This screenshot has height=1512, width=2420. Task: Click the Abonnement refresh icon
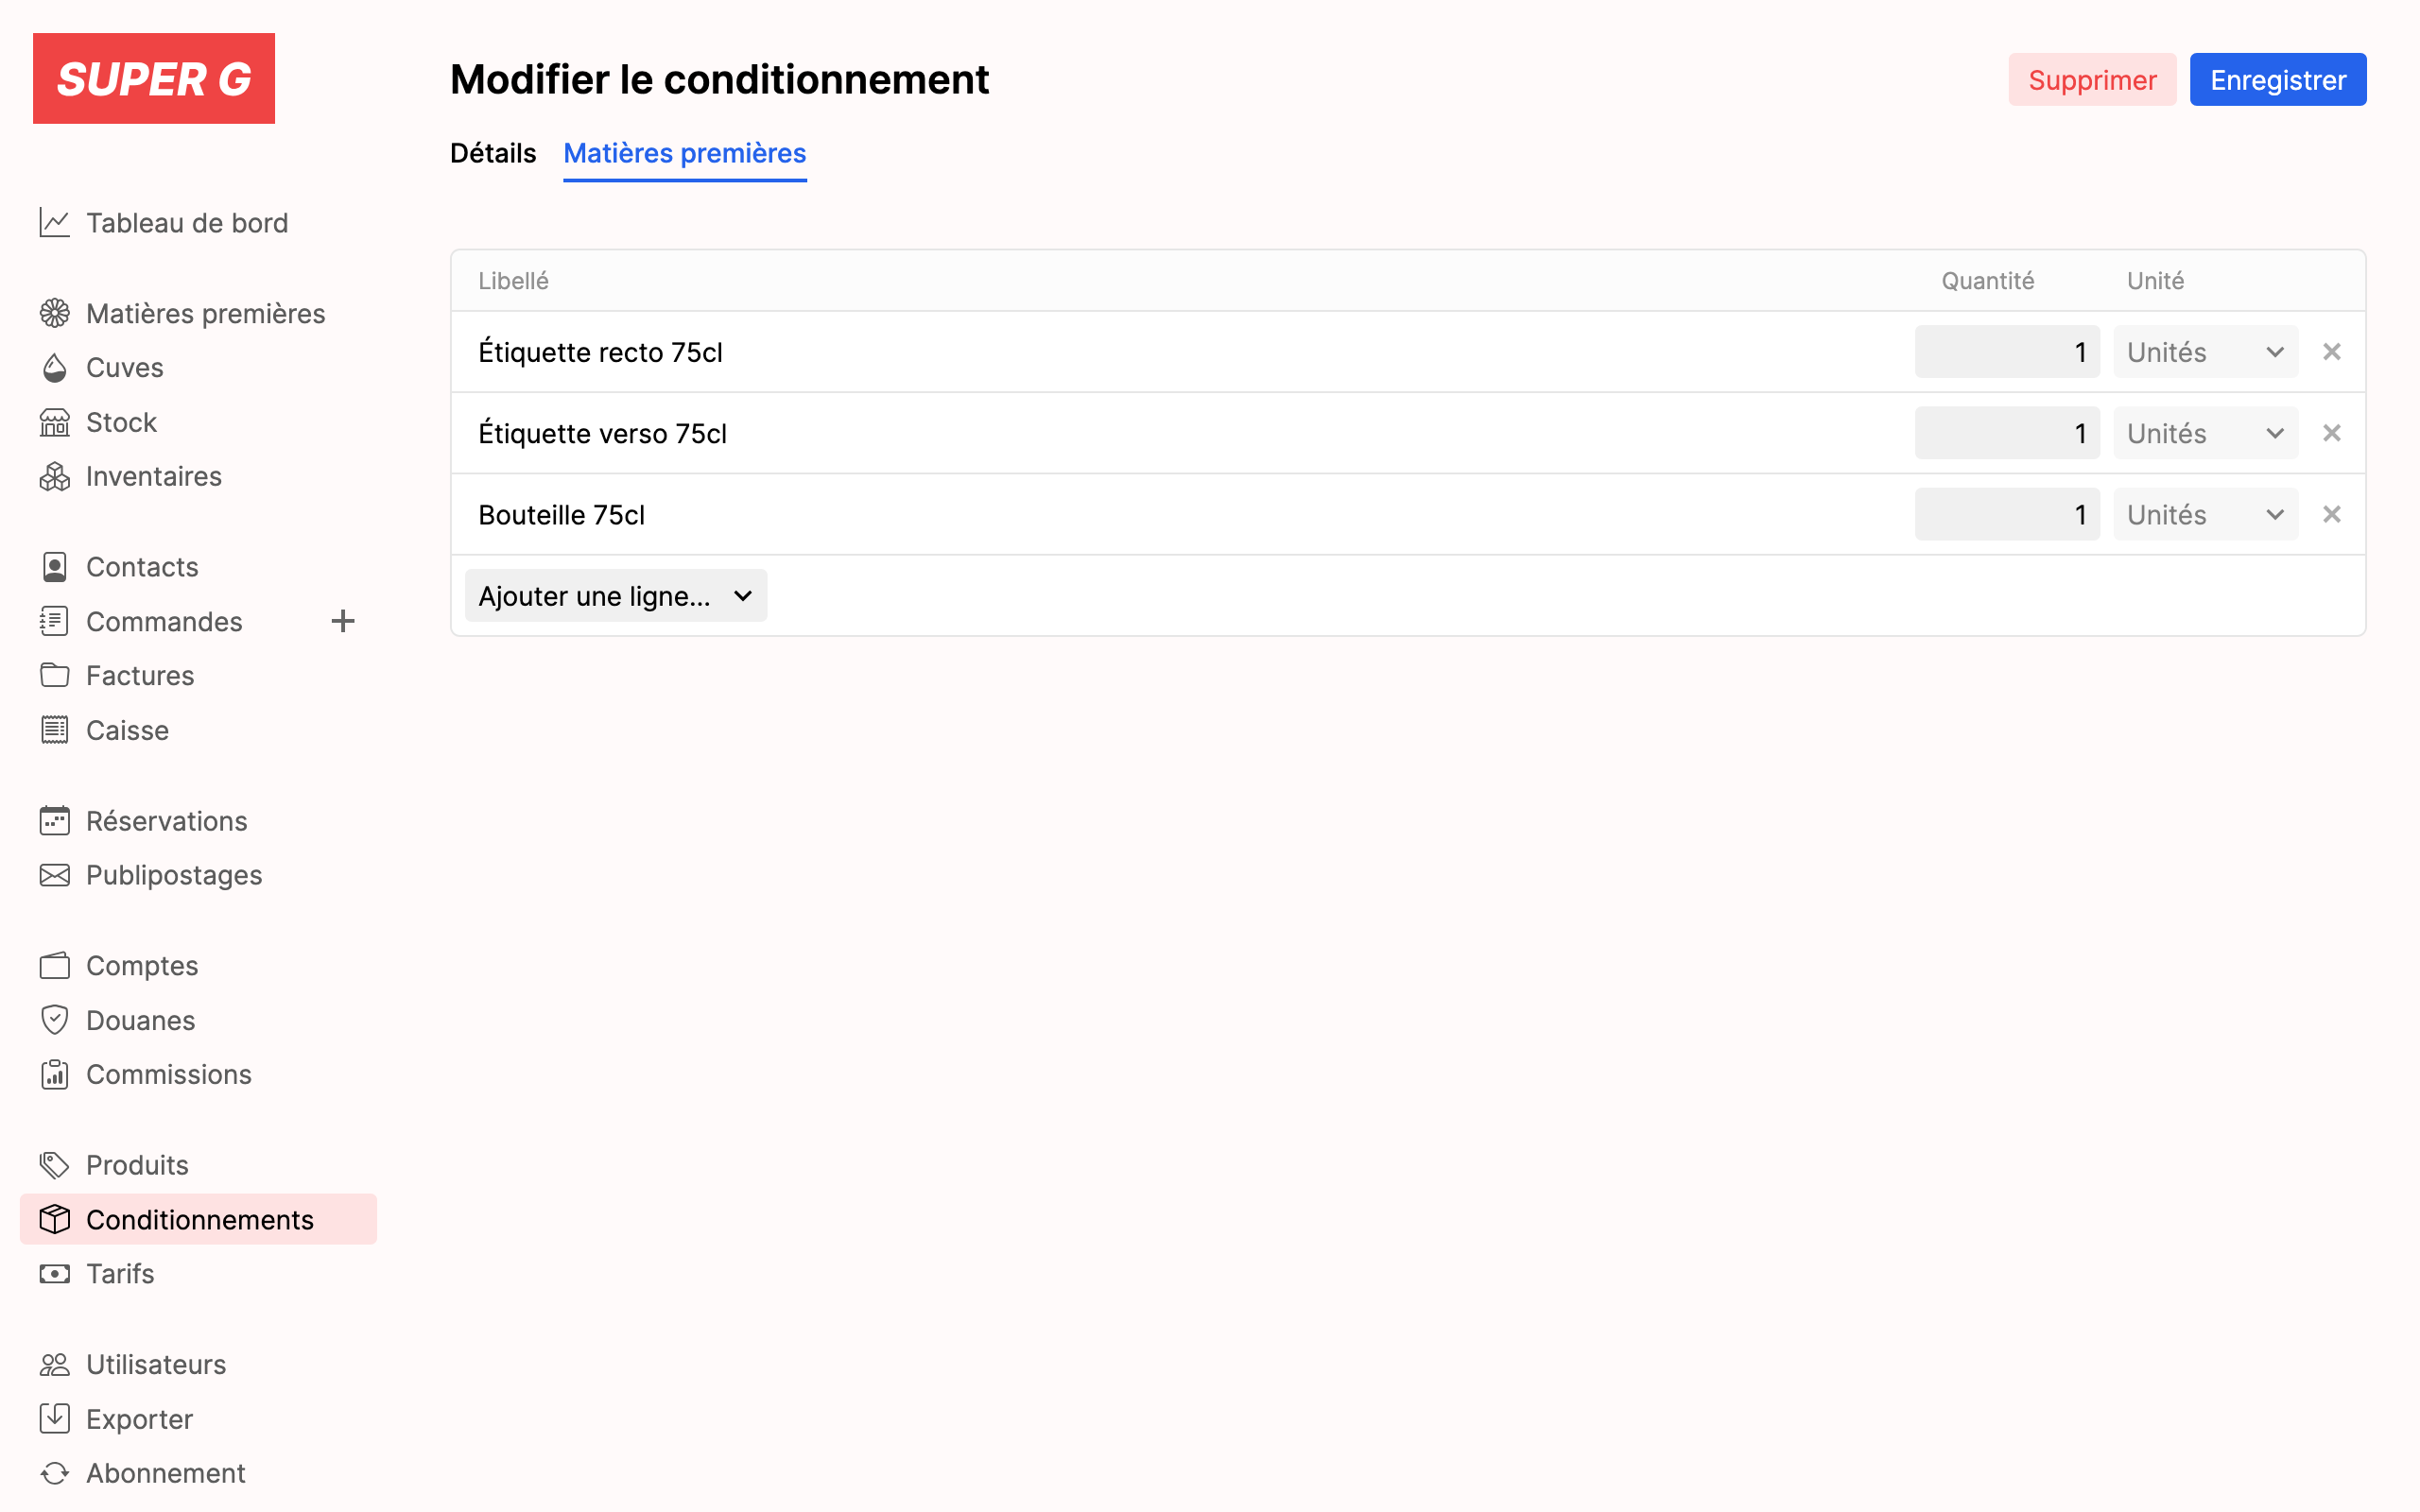coord(54,1473)
